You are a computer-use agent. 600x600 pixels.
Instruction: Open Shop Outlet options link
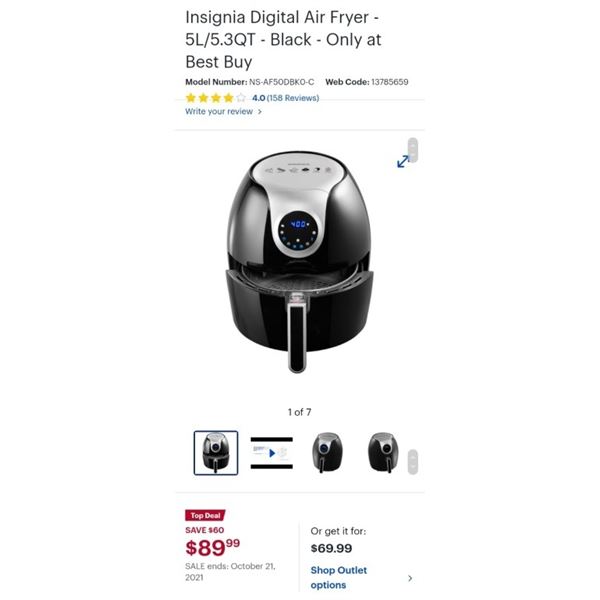pos(339,577)
